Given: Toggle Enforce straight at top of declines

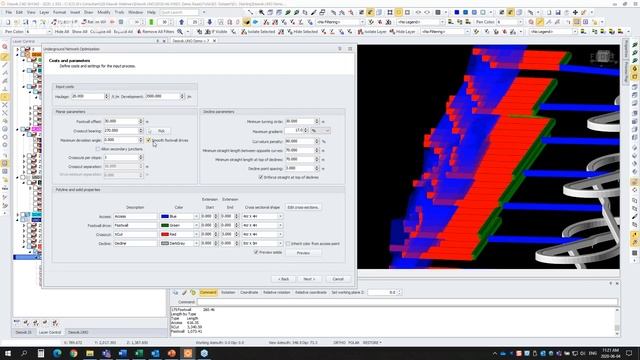Looking at the screenshot, I should pos(261,178).
